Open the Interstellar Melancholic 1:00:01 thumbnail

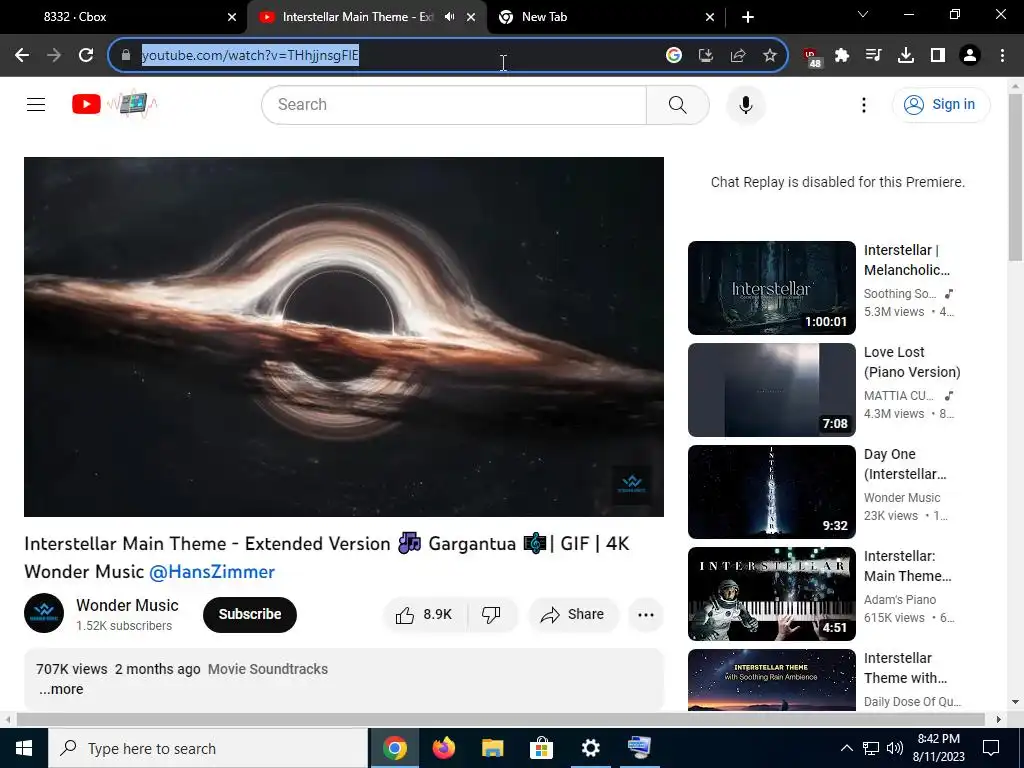point(771,288)
